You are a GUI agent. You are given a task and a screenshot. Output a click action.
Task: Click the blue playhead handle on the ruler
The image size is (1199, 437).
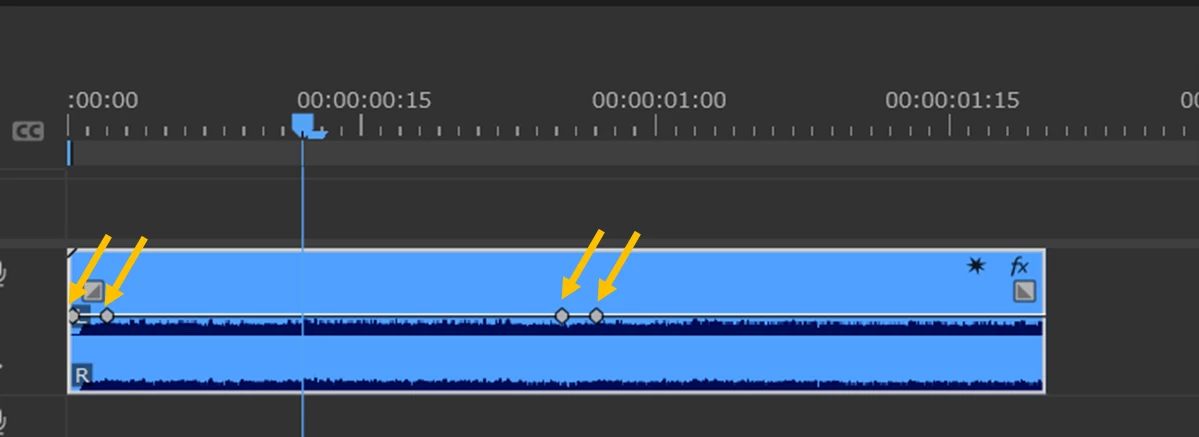point(303,124)
